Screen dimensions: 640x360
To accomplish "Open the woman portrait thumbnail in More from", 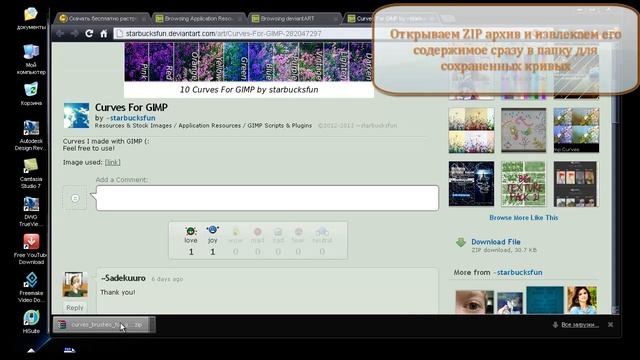I will click(x=582, y=300).
